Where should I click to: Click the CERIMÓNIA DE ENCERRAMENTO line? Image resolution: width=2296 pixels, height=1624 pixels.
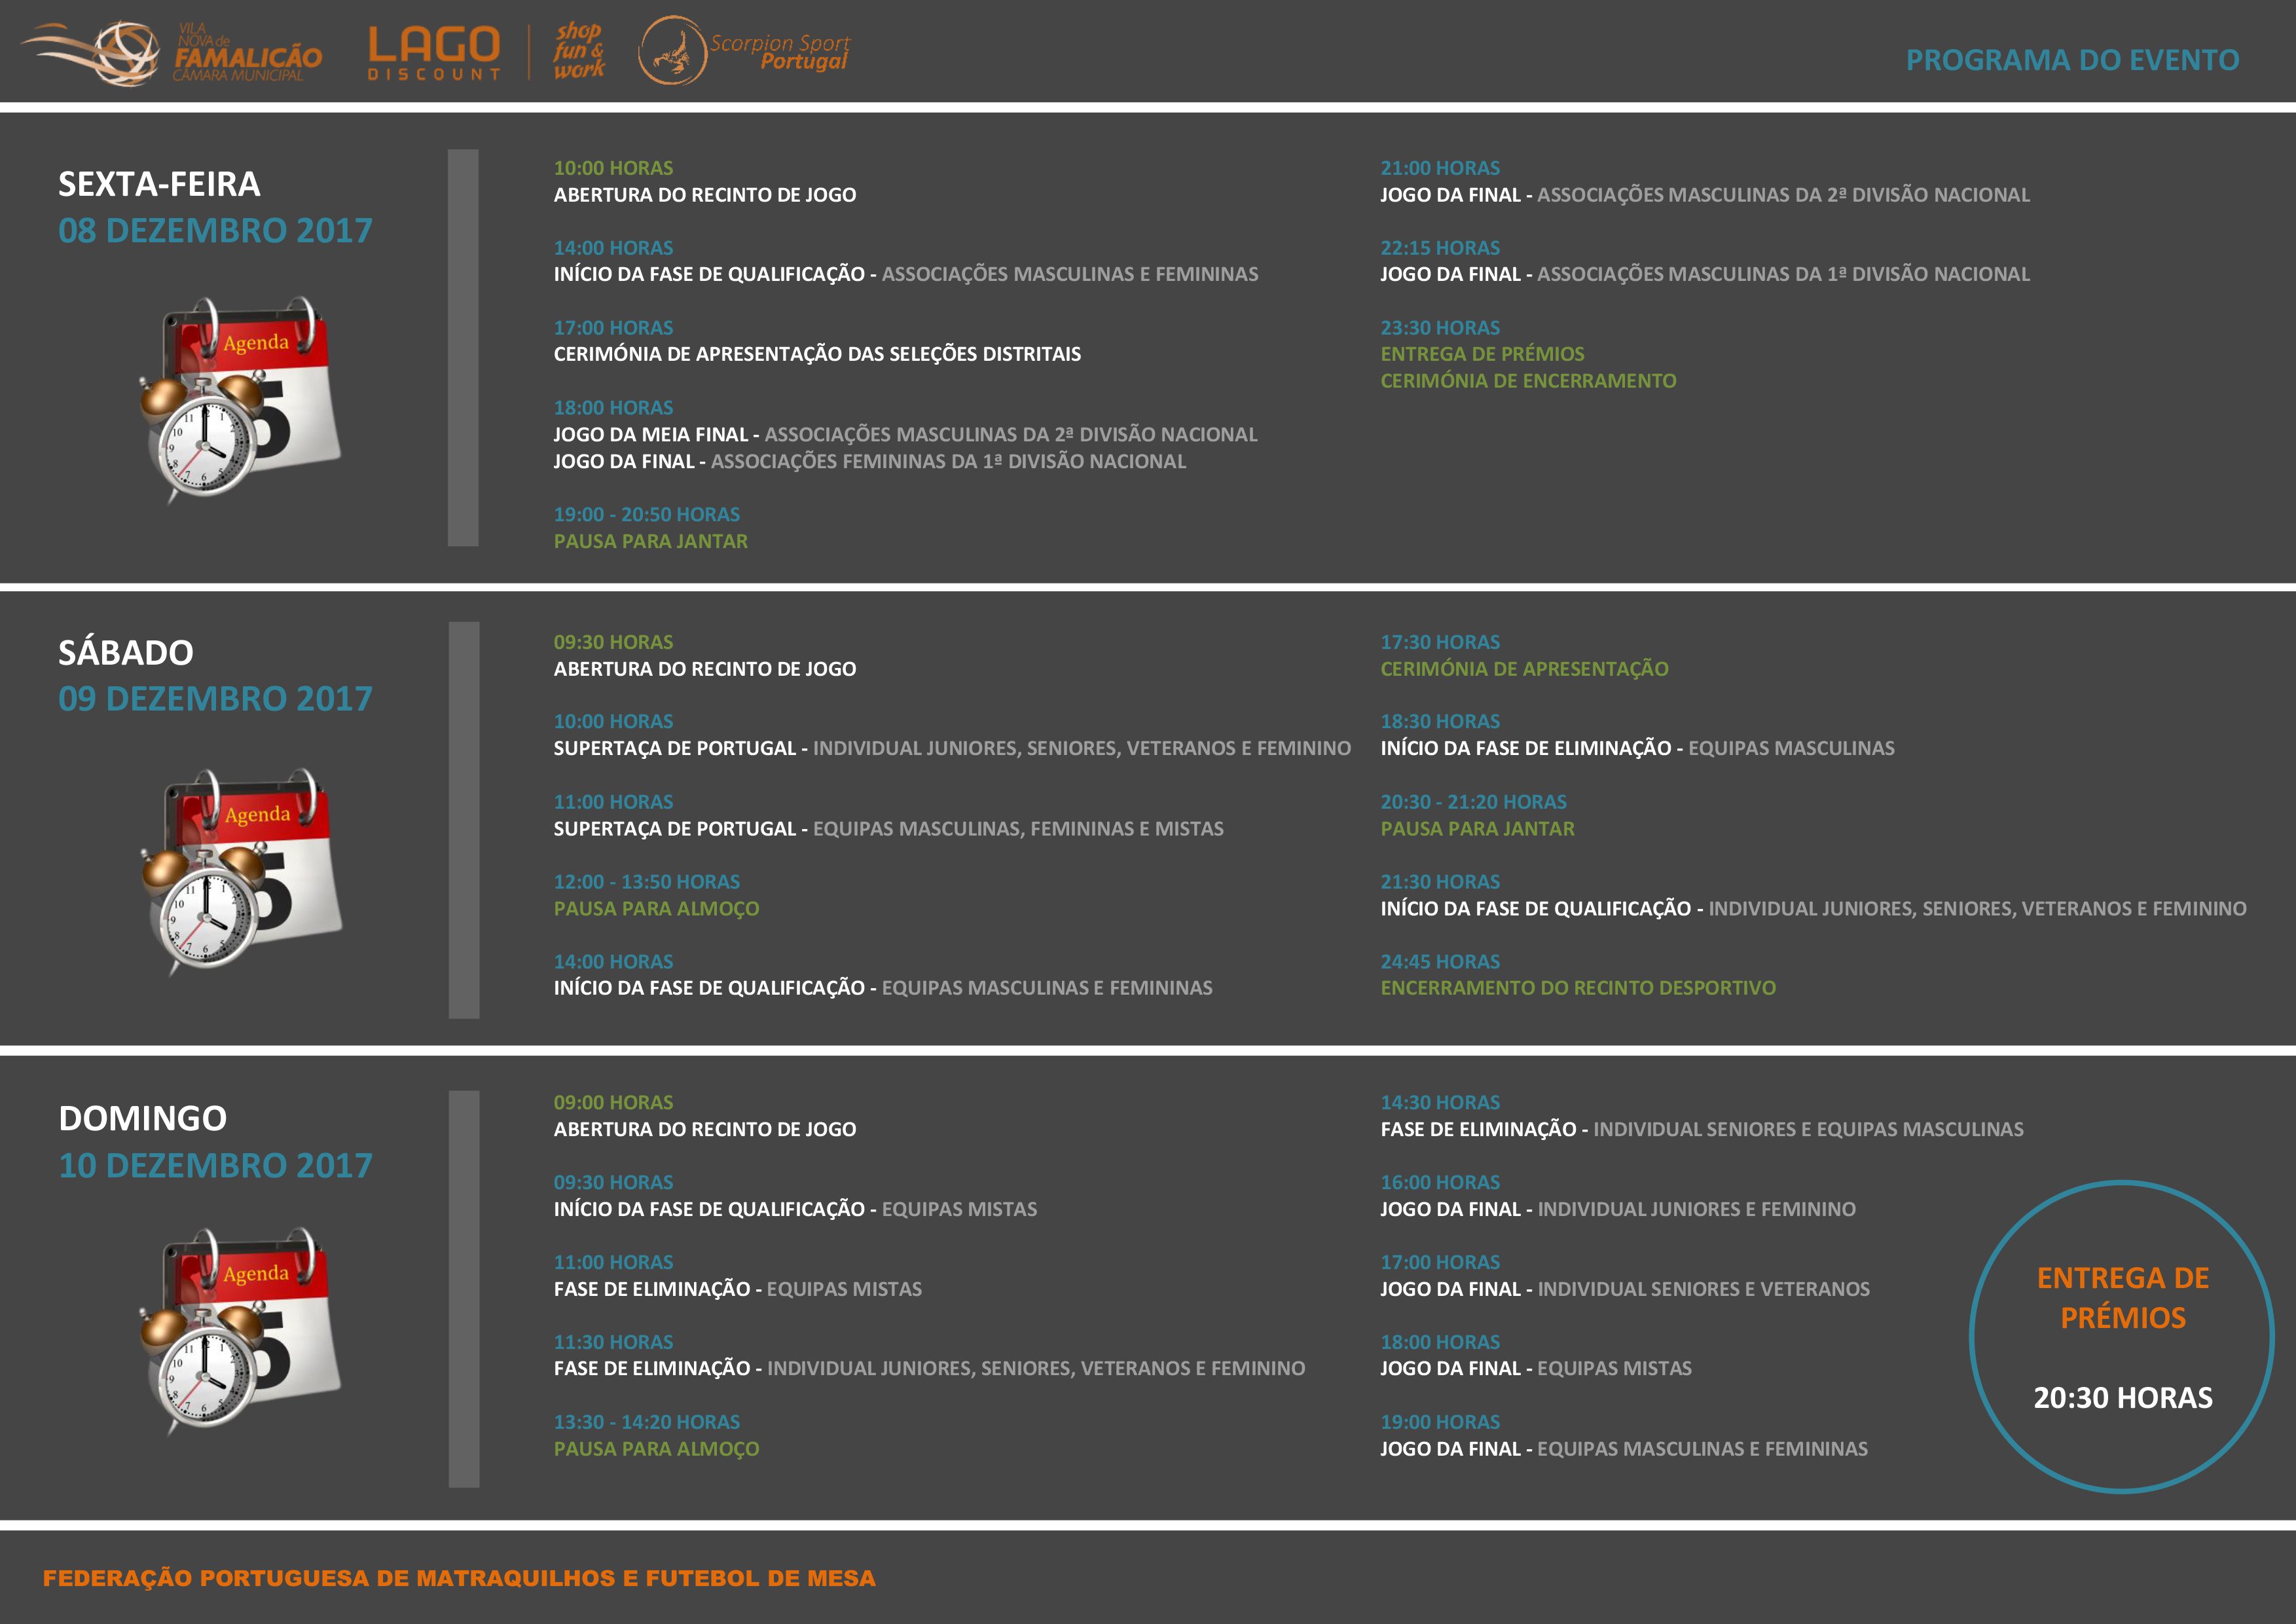[1528, 381]
